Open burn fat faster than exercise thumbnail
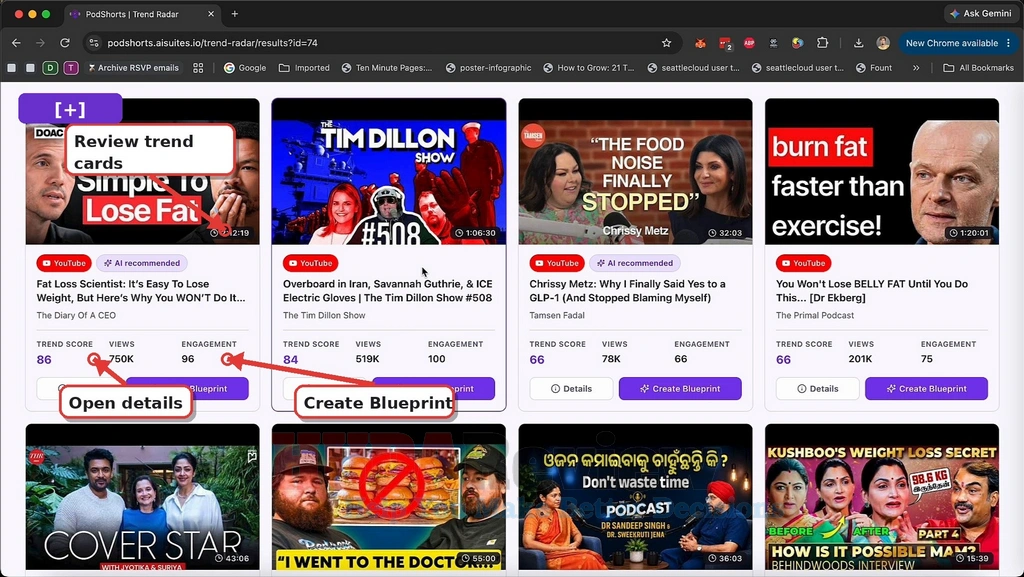This screenshot has width=1024, height=577. [882, 172]
